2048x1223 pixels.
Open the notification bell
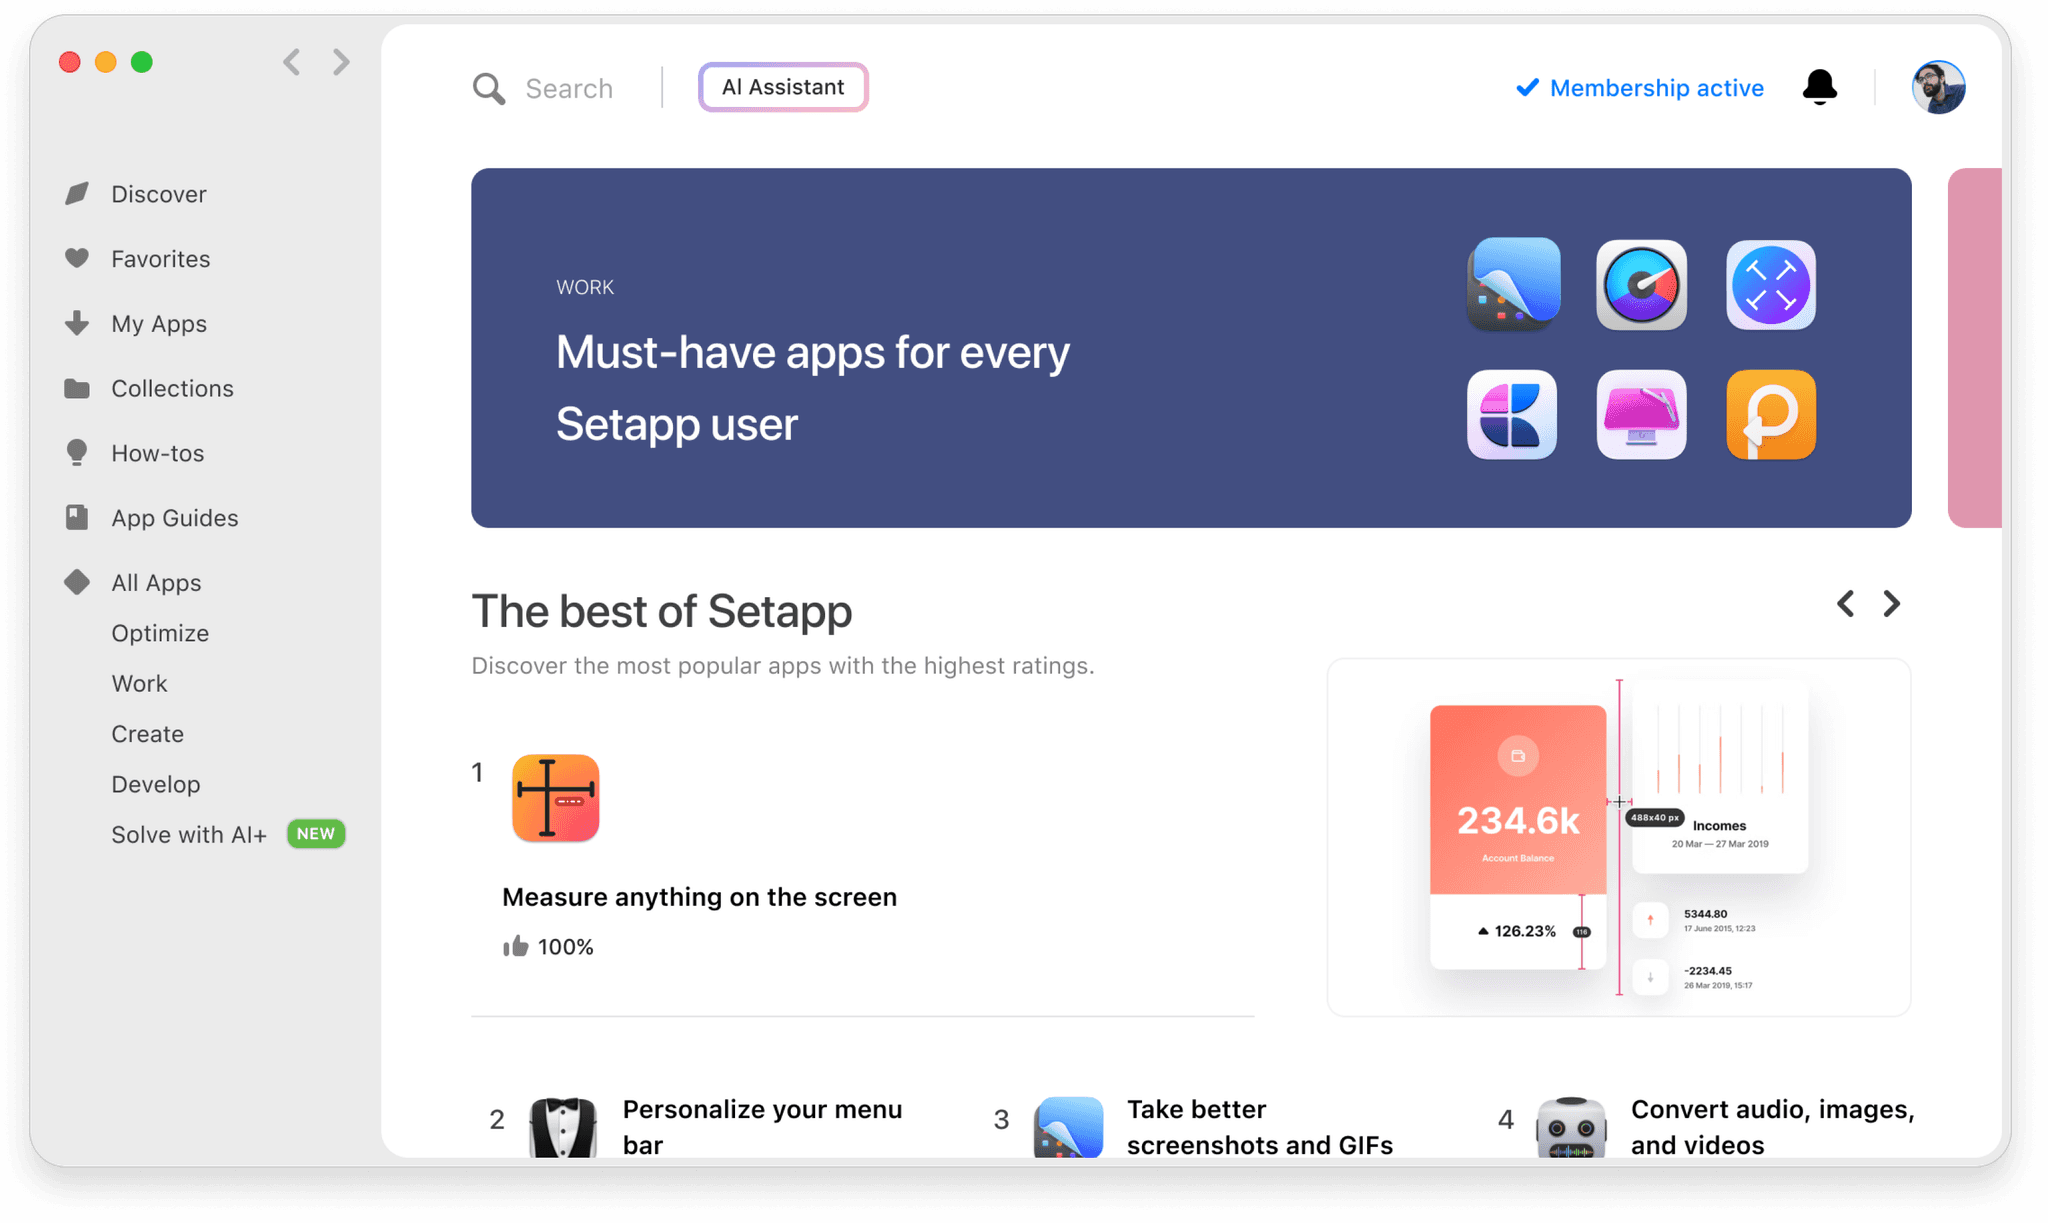pyautogui.click(x=1820, y=87)
